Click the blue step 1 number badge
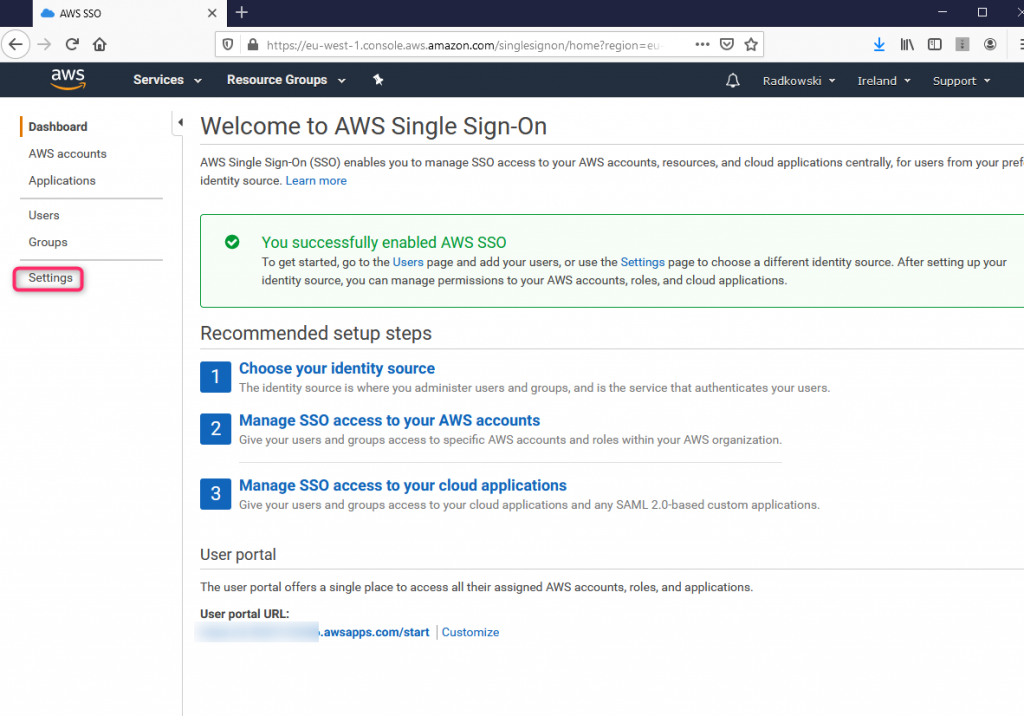1024x716 pixels. tap(216, 377)
